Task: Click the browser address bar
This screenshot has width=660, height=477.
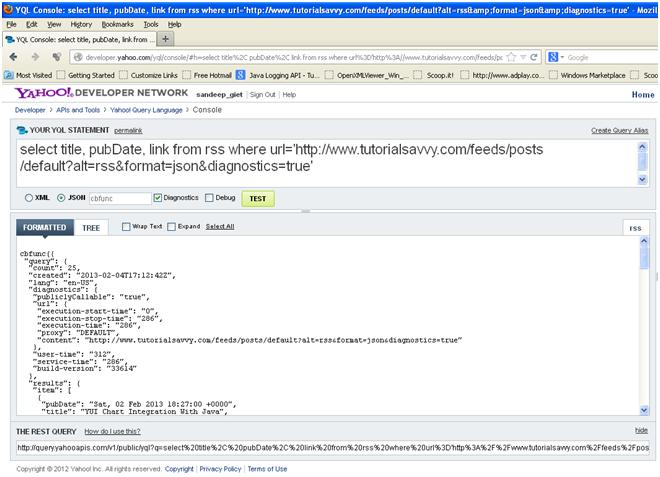Action: (294, 57)
